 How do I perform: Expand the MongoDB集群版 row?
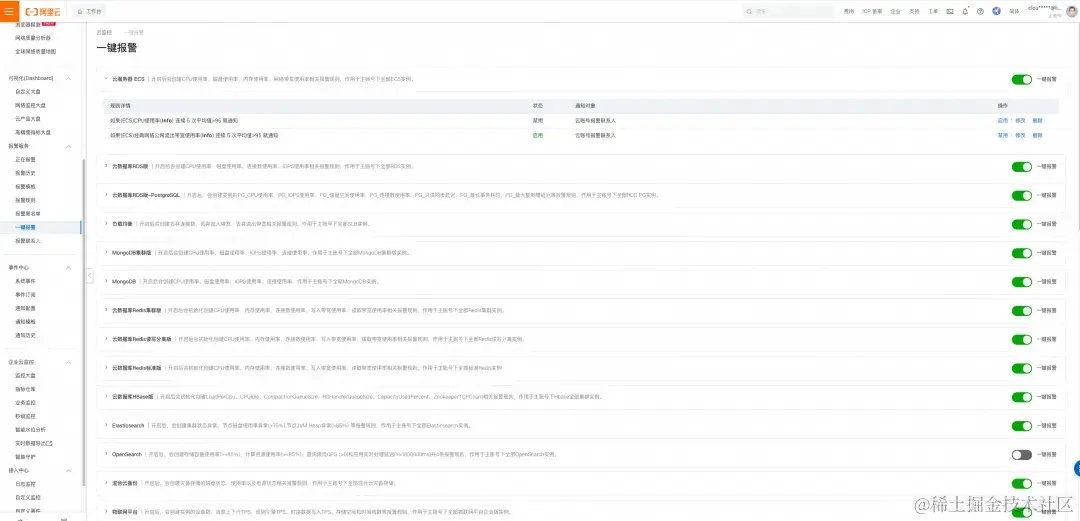click(106, 253)
